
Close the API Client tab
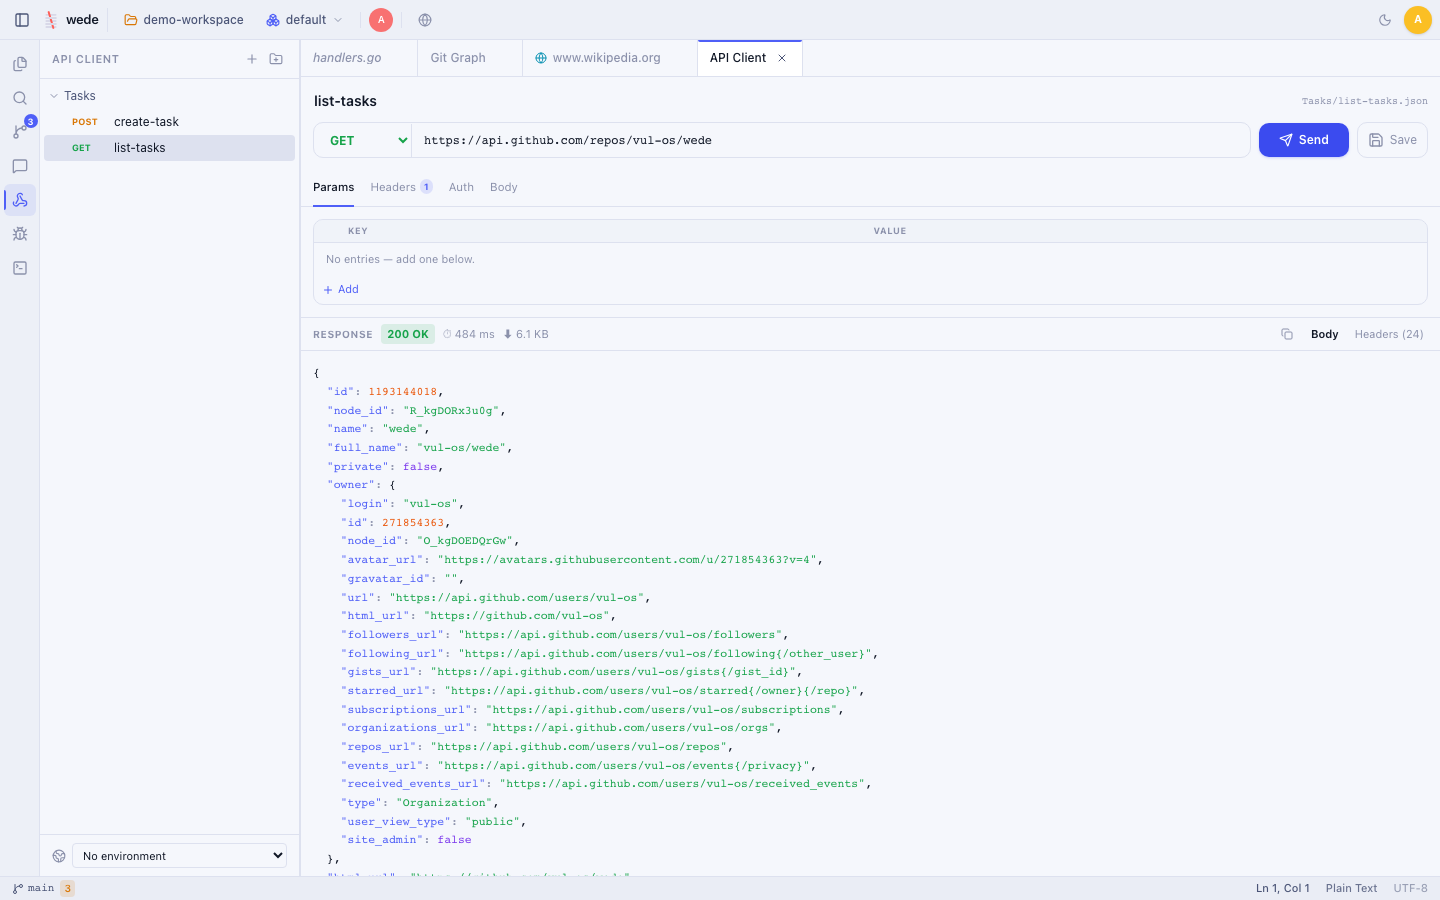tap(782, 58)
